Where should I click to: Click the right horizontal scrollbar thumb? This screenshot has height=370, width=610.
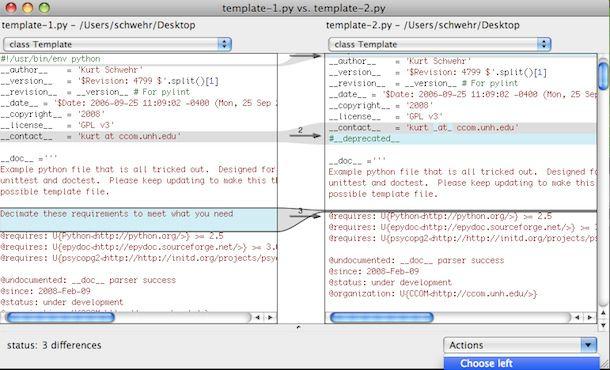pos(382,317)
